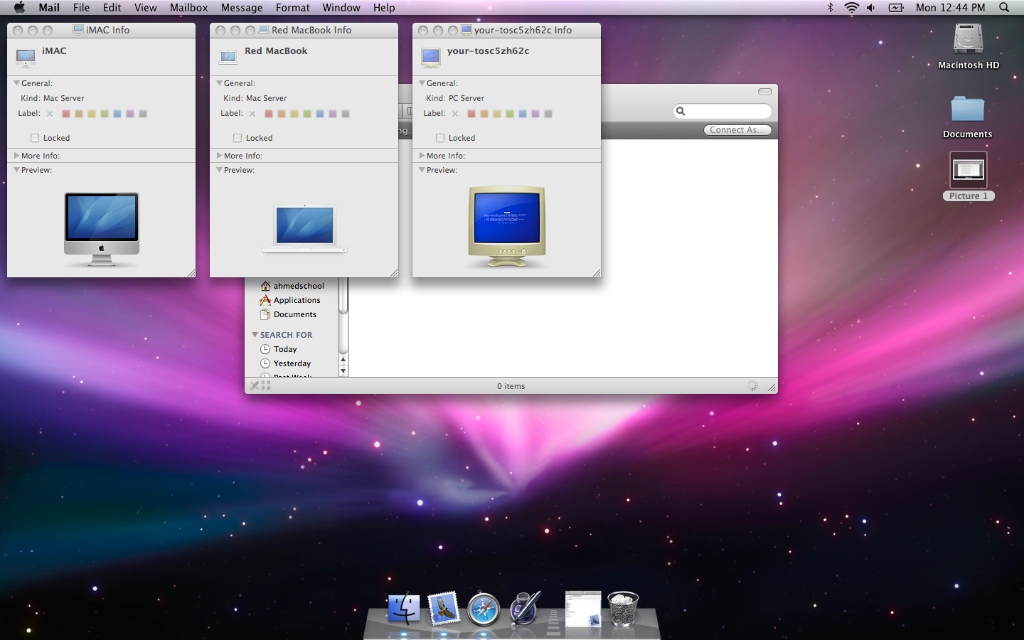This screenshot has height=640, width=1024.
Task: Expand More Info in Red MacBook Info
Action: [219, 155]
